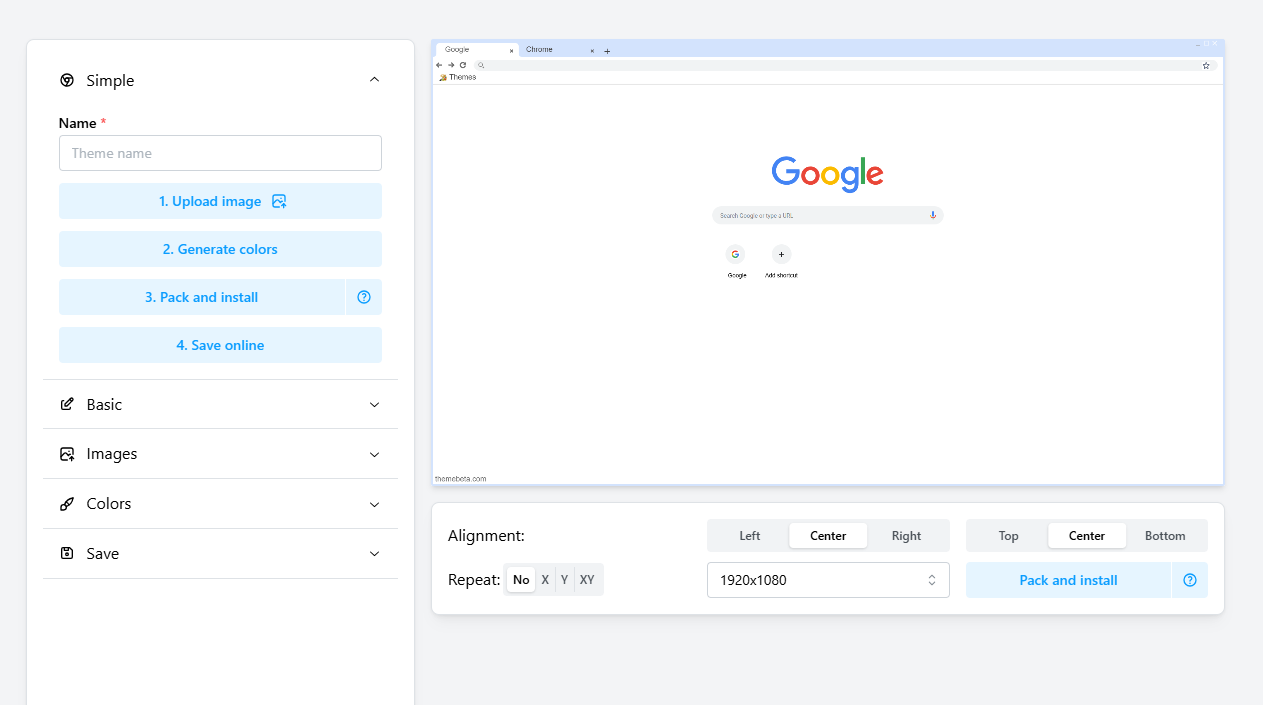Set vertical alignment to Center
This screenshot has width=1263, height=705.
pyautogui.click(x=1087, y=536)
